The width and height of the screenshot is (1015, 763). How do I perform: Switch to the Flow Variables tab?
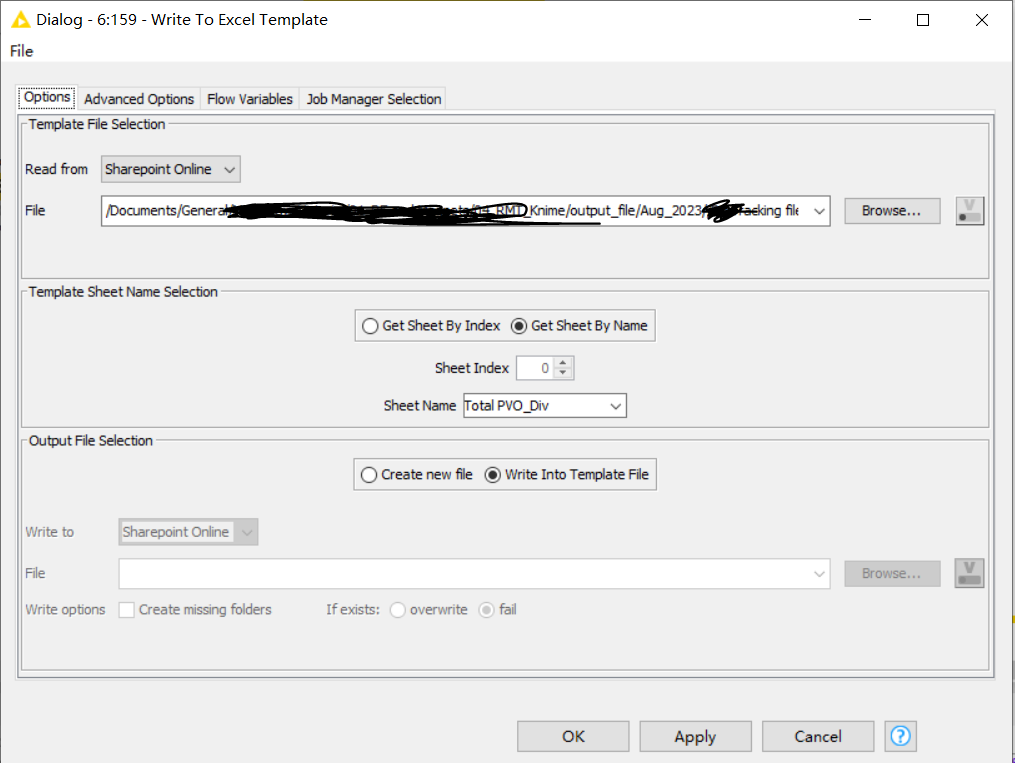250,99
